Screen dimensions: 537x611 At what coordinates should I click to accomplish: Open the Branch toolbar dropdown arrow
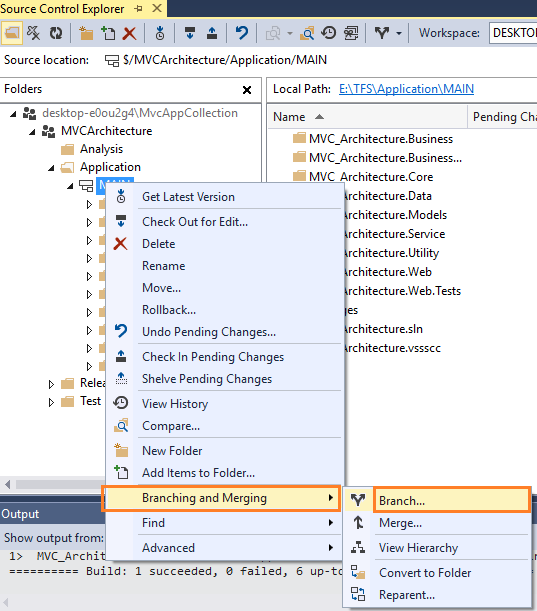pyautogui.click(x=399, y=34)
